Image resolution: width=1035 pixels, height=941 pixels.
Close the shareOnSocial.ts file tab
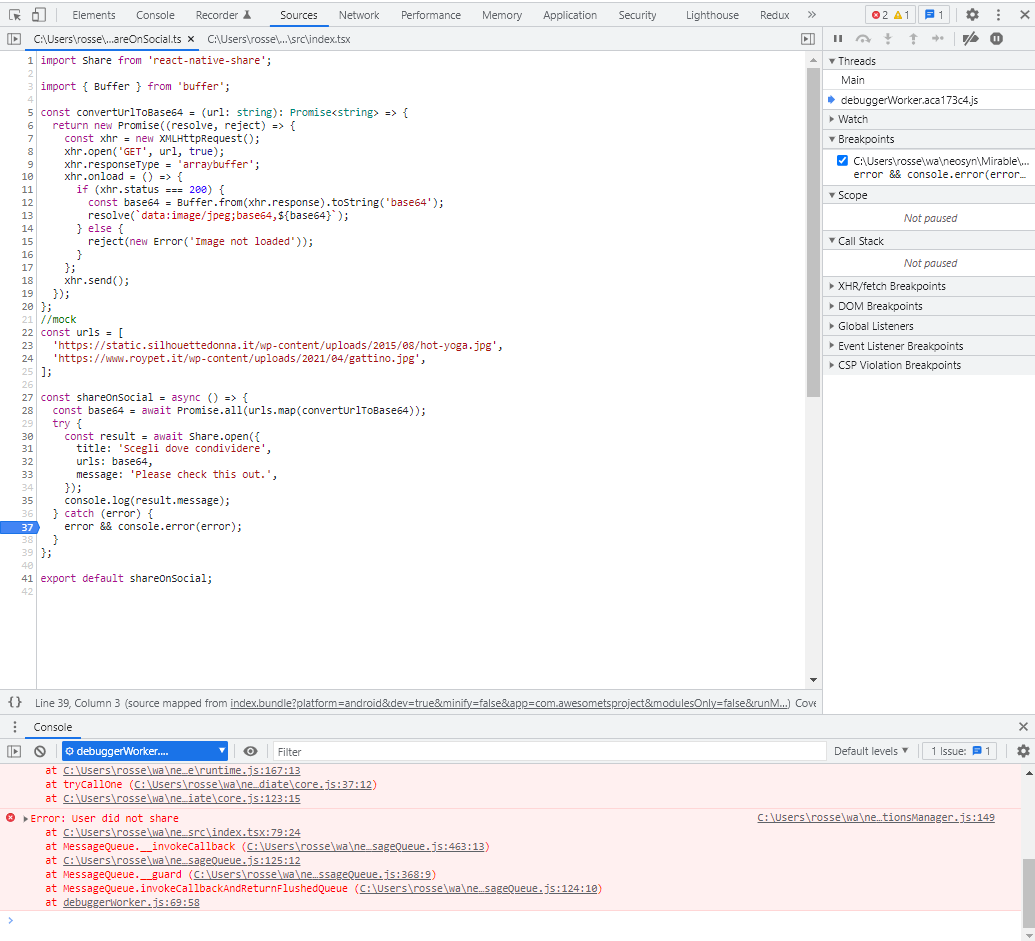pos(191,39)
